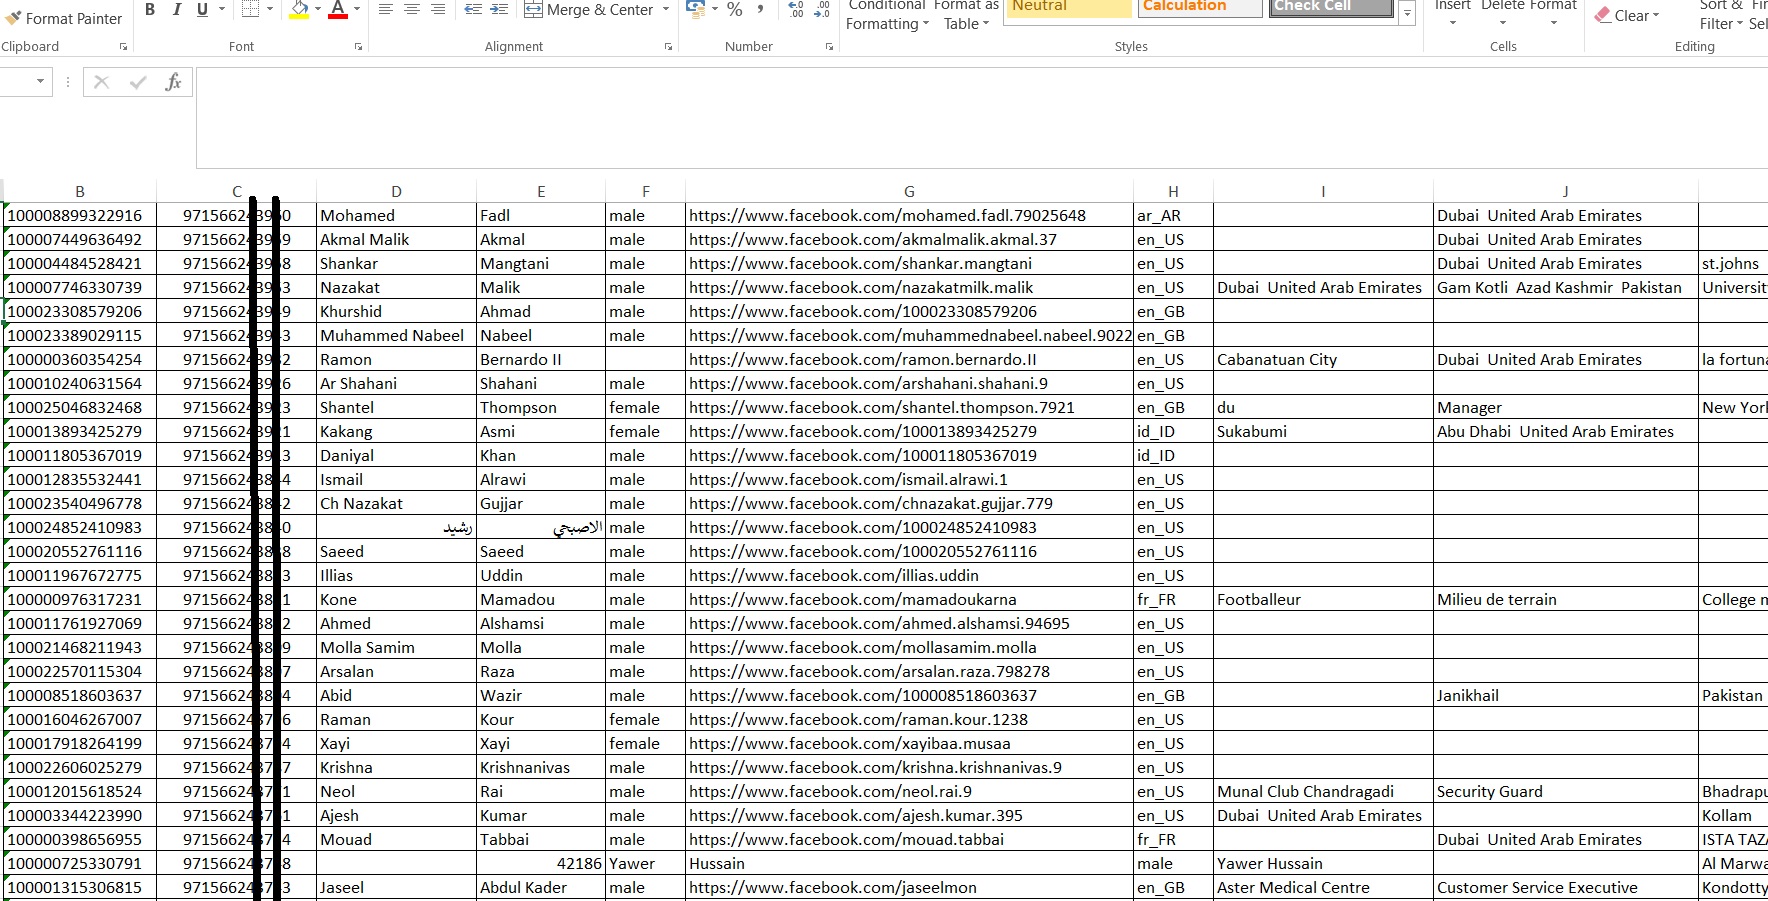Click Merge & Center
Viewport: 1768px width, 901px height.
pos(589,9)
